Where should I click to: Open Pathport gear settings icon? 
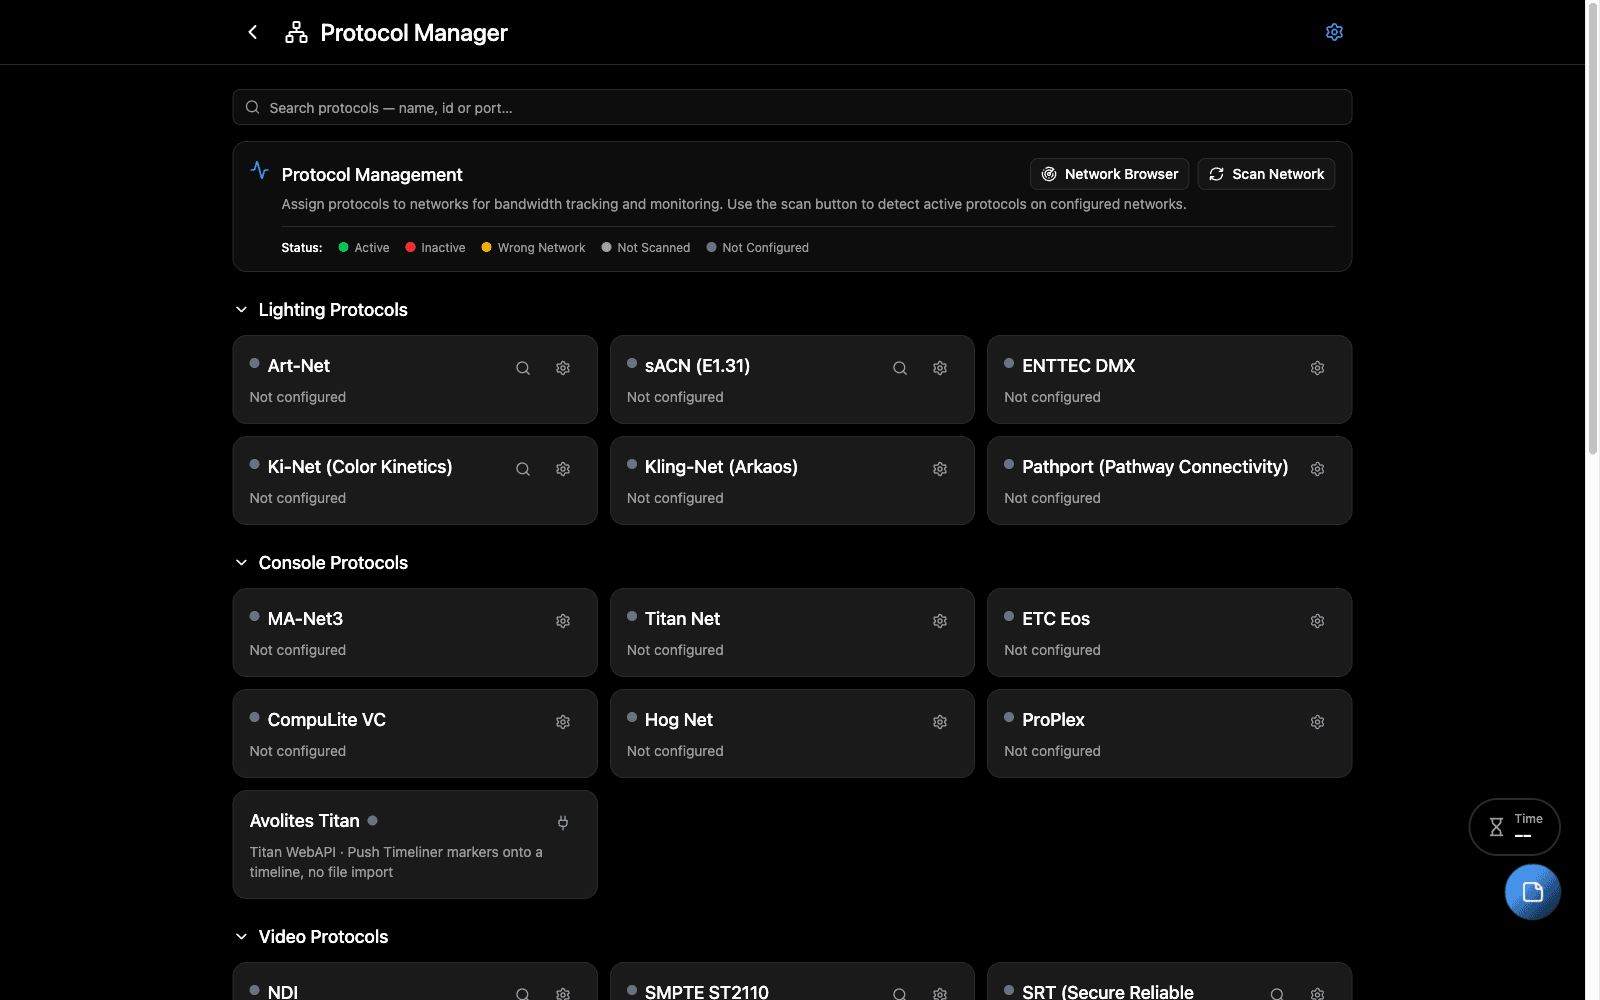coord(1317,469)
